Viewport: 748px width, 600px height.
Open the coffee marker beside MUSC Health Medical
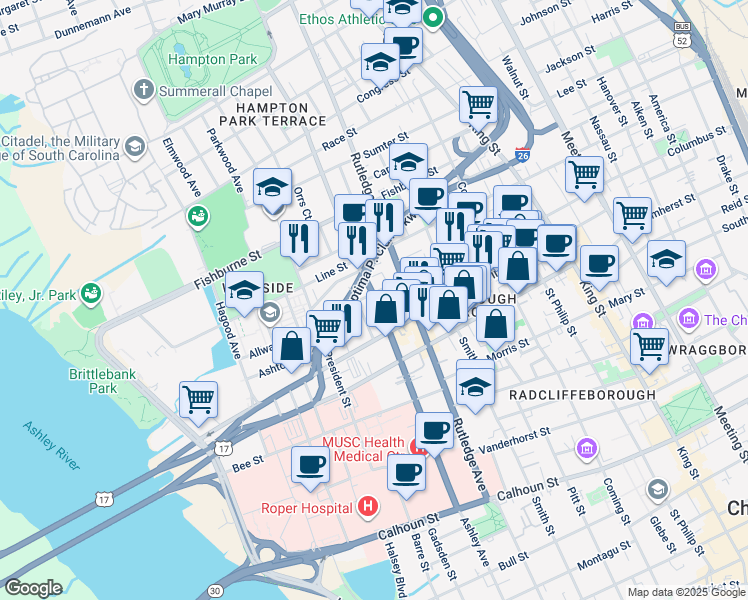click(x=434, y=434)
